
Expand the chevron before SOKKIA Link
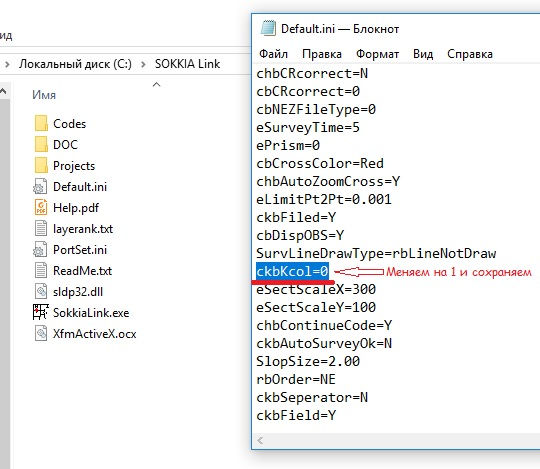coord(143,64)
